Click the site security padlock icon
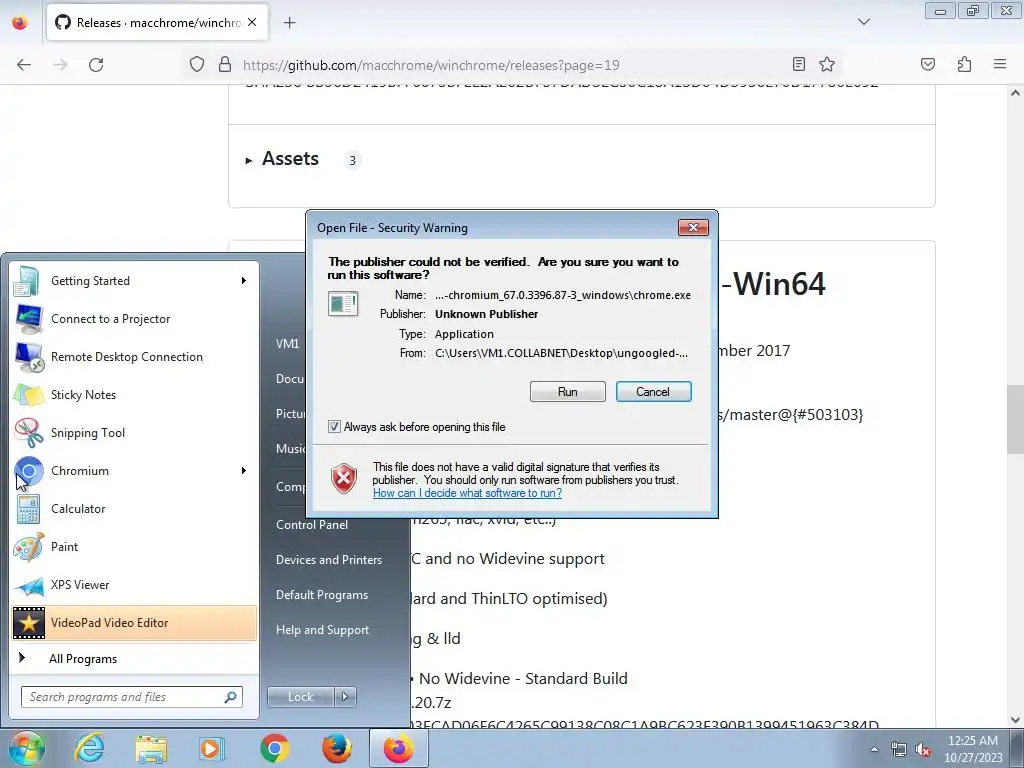1024x768 pixels. [x=225, y=65]
